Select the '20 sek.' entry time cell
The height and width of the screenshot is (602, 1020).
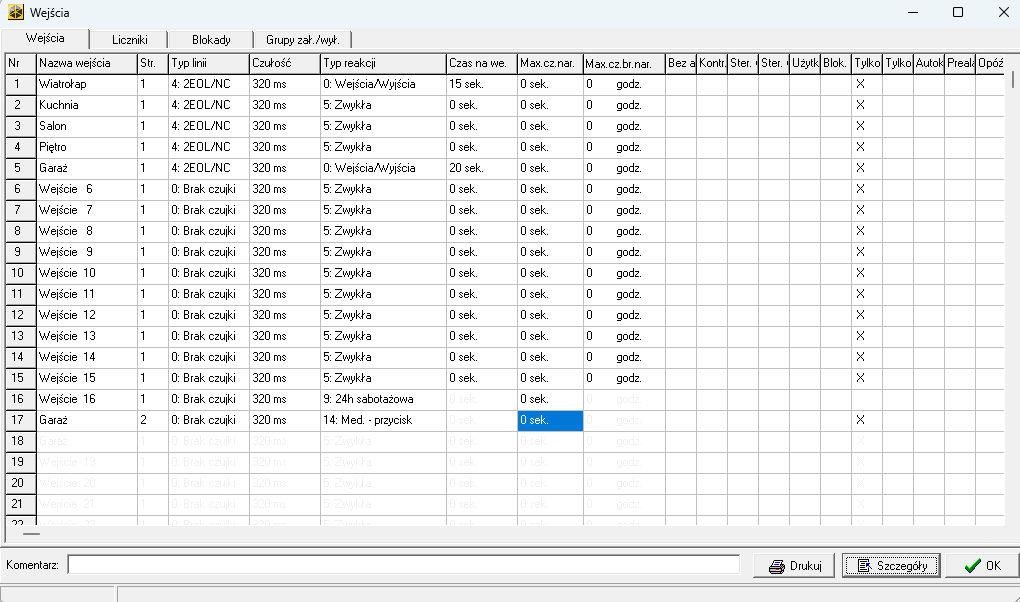tap(482, 168)
